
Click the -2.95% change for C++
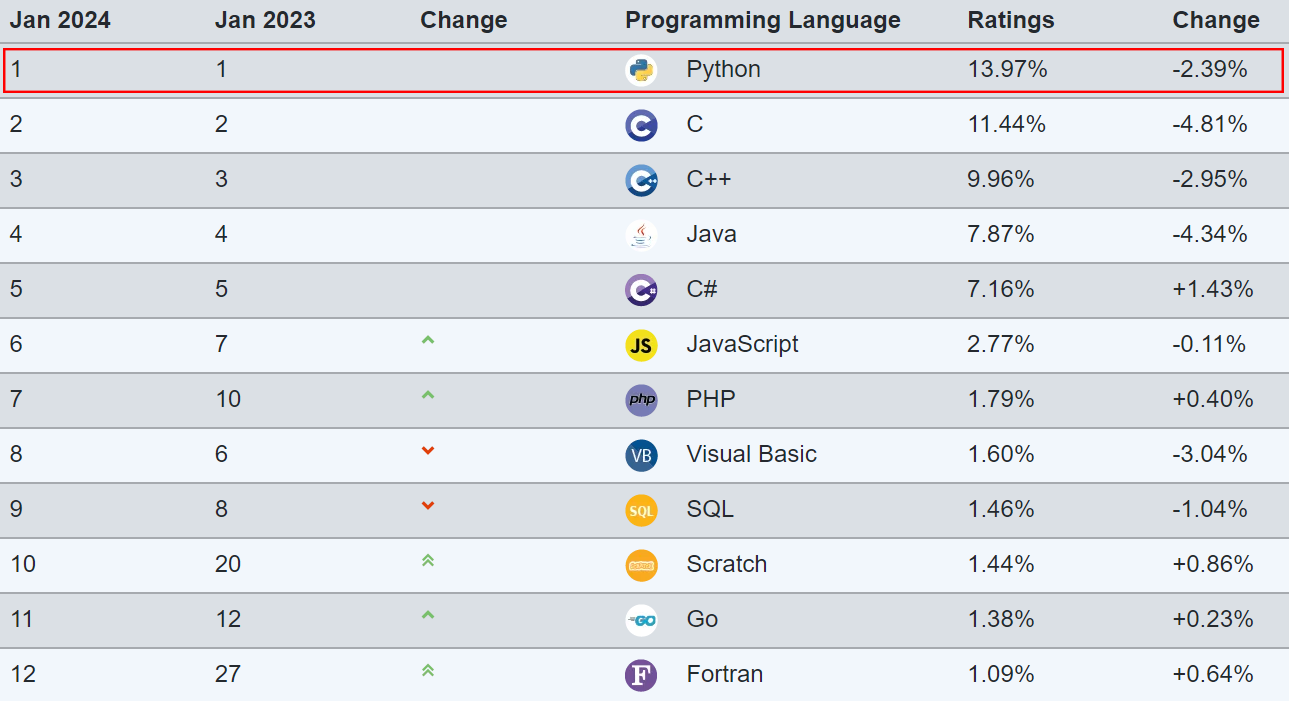pyautogui.click(x=1210, y=180)
